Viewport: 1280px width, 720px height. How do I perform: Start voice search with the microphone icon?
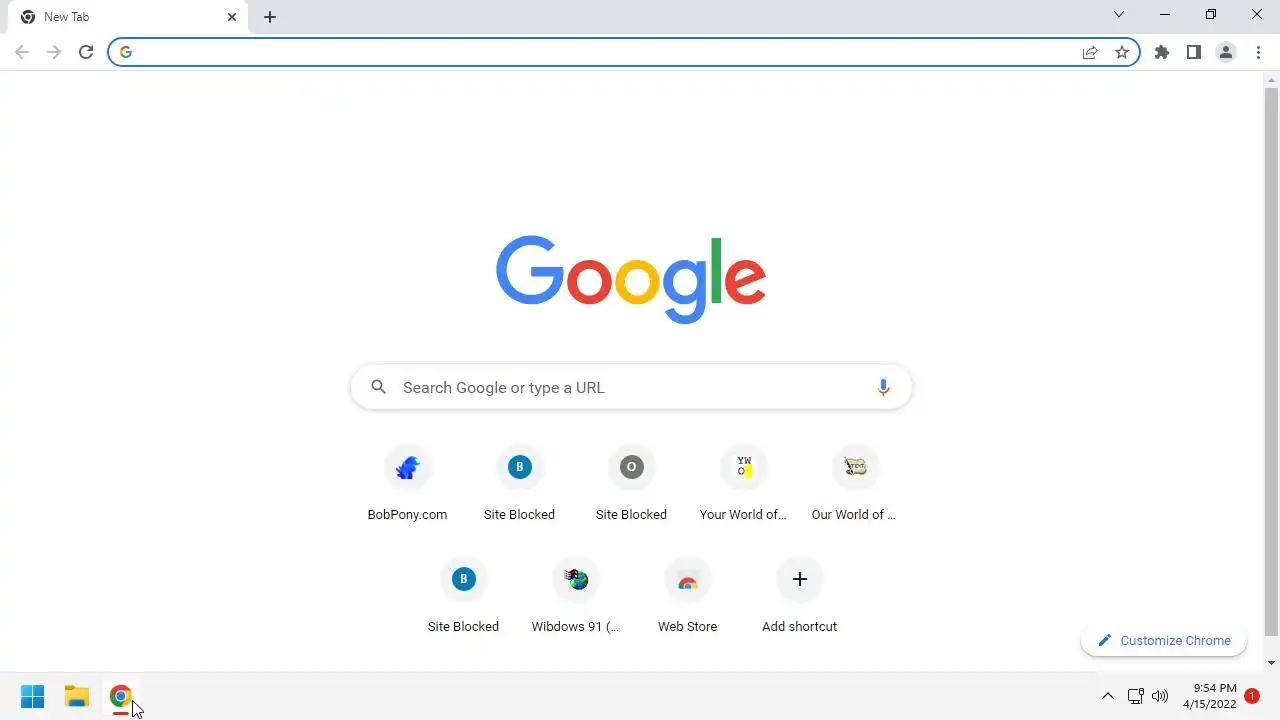pyautogui.click(x=883, y=388)
